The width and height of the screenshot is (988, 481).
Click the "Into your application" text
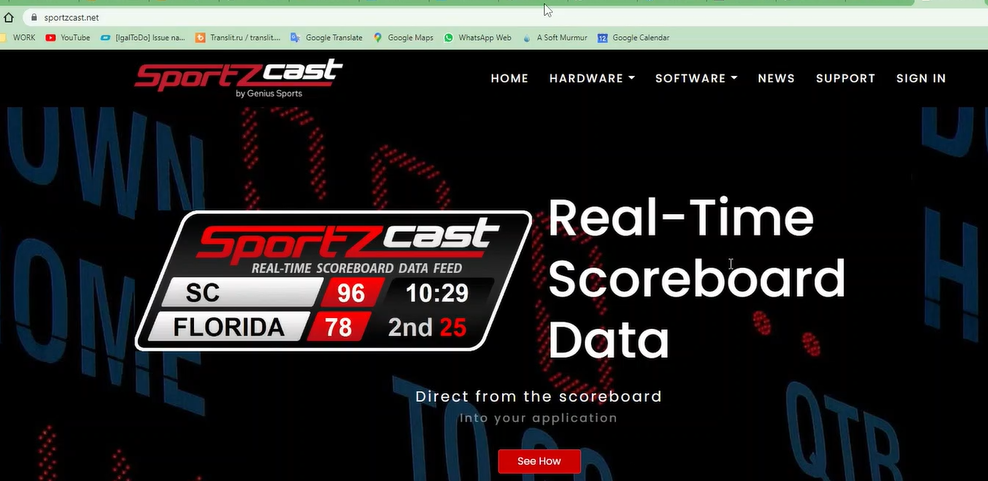(x=538, y=418)
